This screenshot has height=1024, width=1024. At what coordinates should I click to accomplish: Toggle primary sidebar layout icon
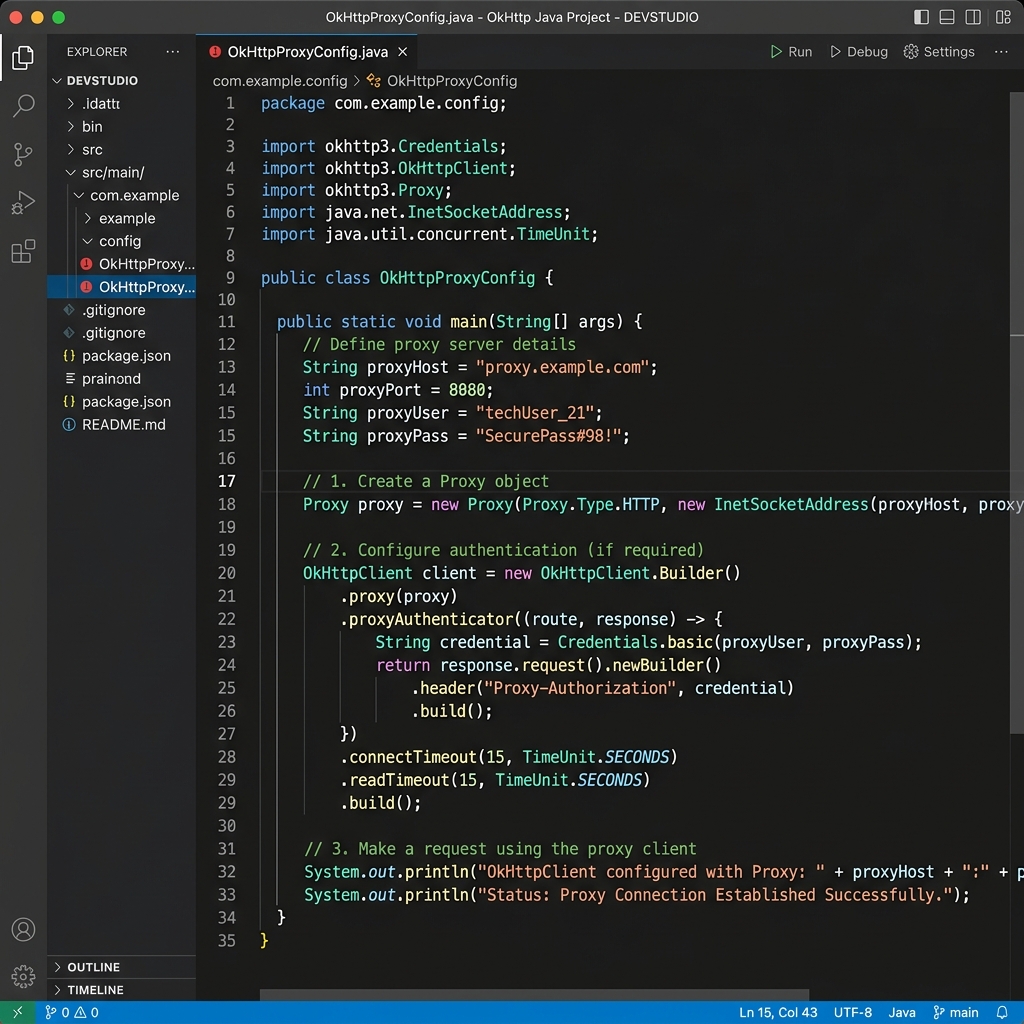921,17
